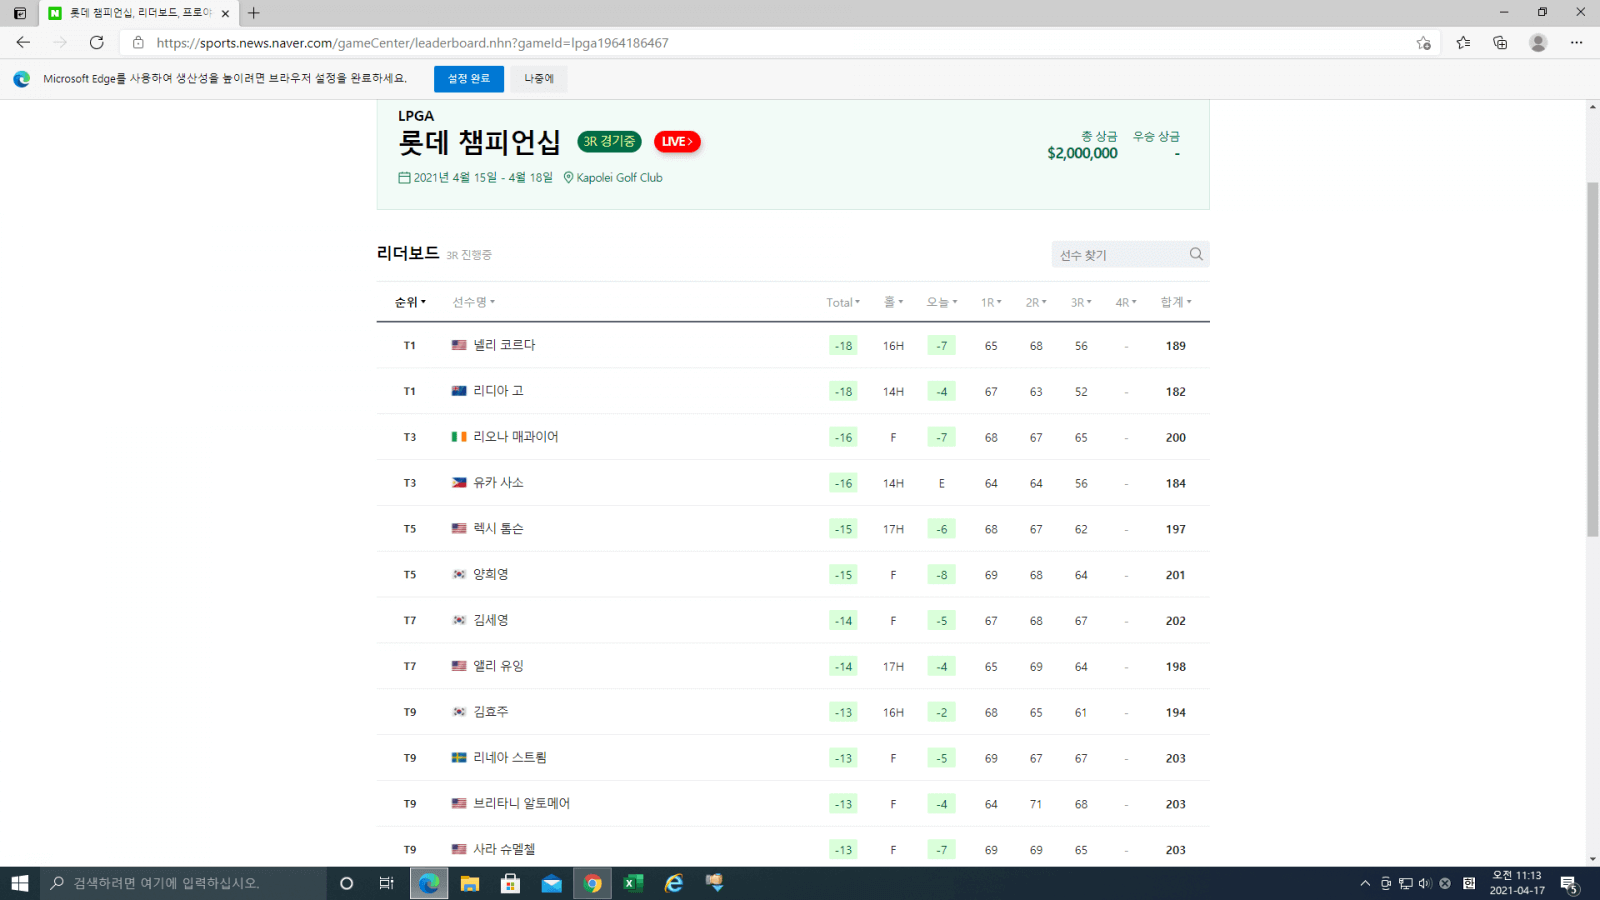Click the calendar icon beside tournament dates
Viewport: 1600px width, 900px height.
pyautogui.click(x=404, y=177)
